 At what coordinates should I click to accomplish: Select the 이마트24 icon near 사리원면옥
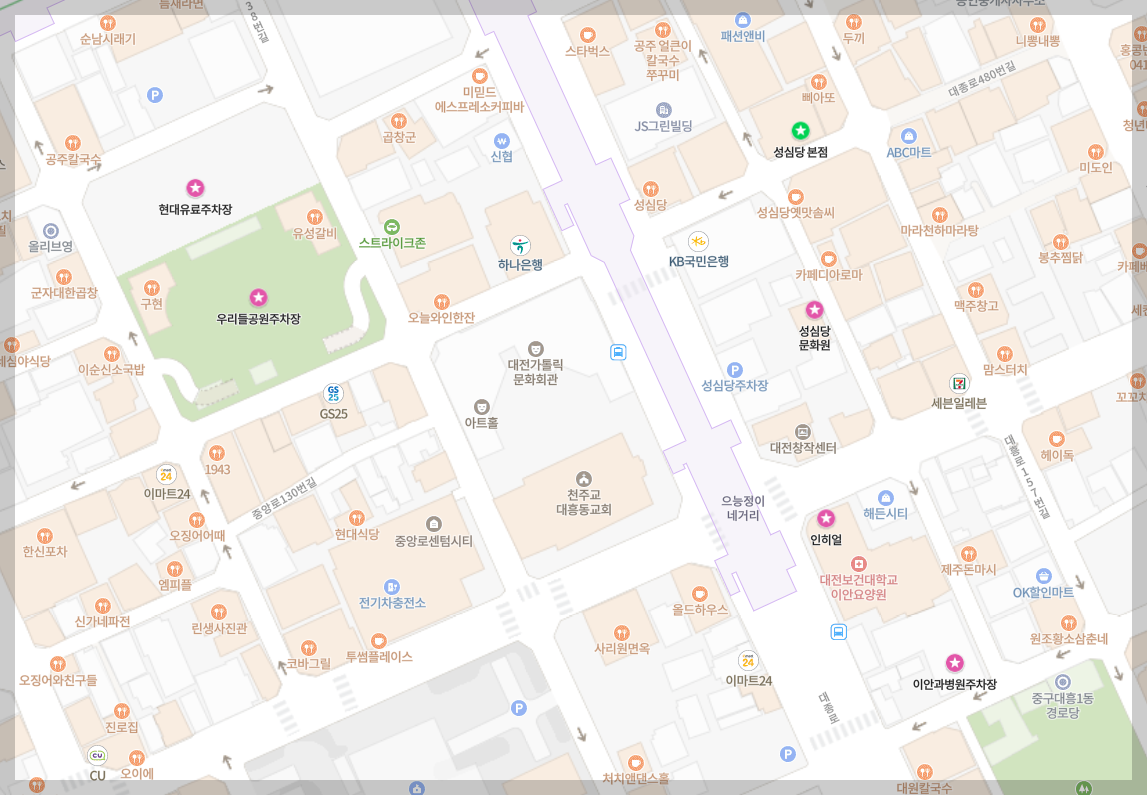coord(748,660)
